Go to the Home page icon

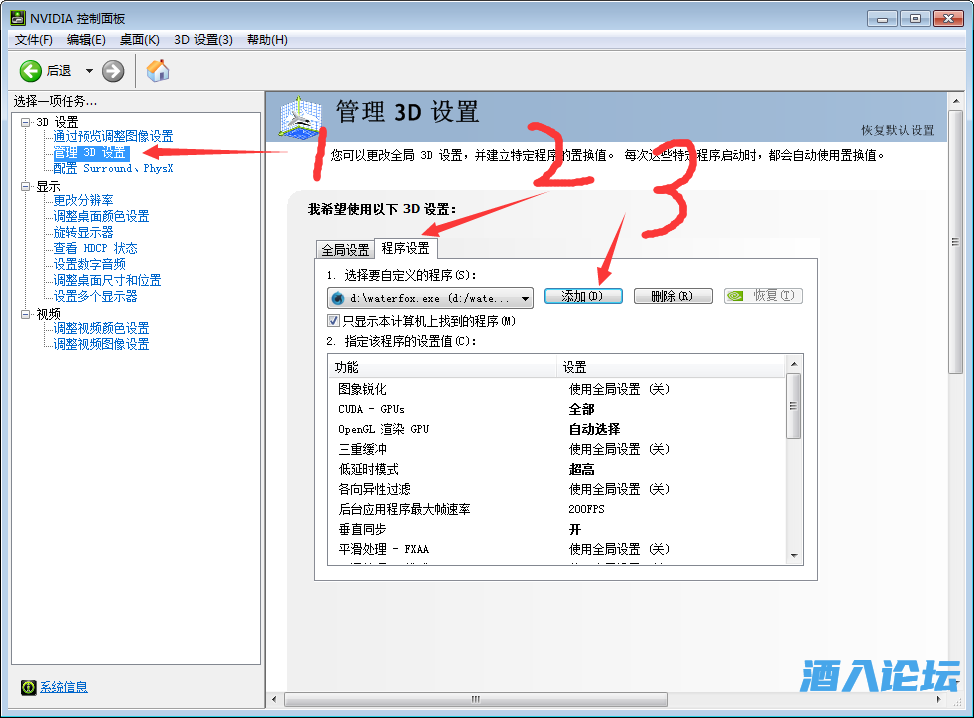tap(158, 70)
